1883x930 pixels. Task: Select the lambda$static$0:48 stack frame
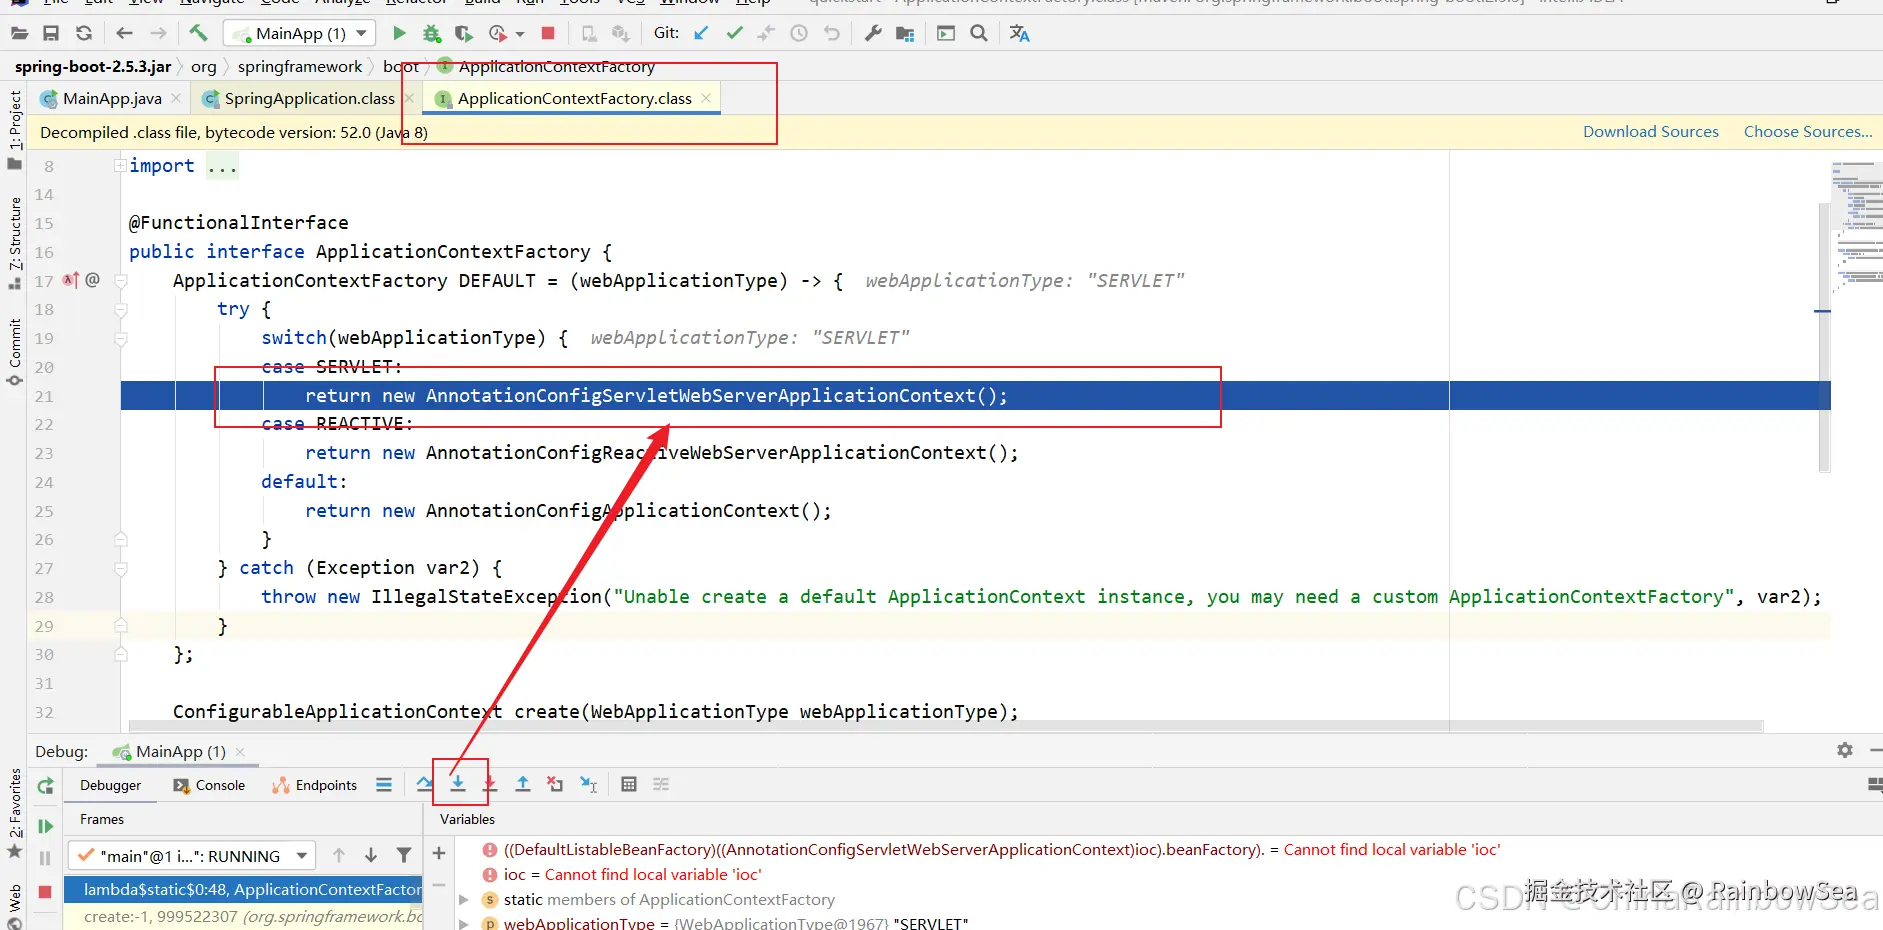[x=244, y=889]
